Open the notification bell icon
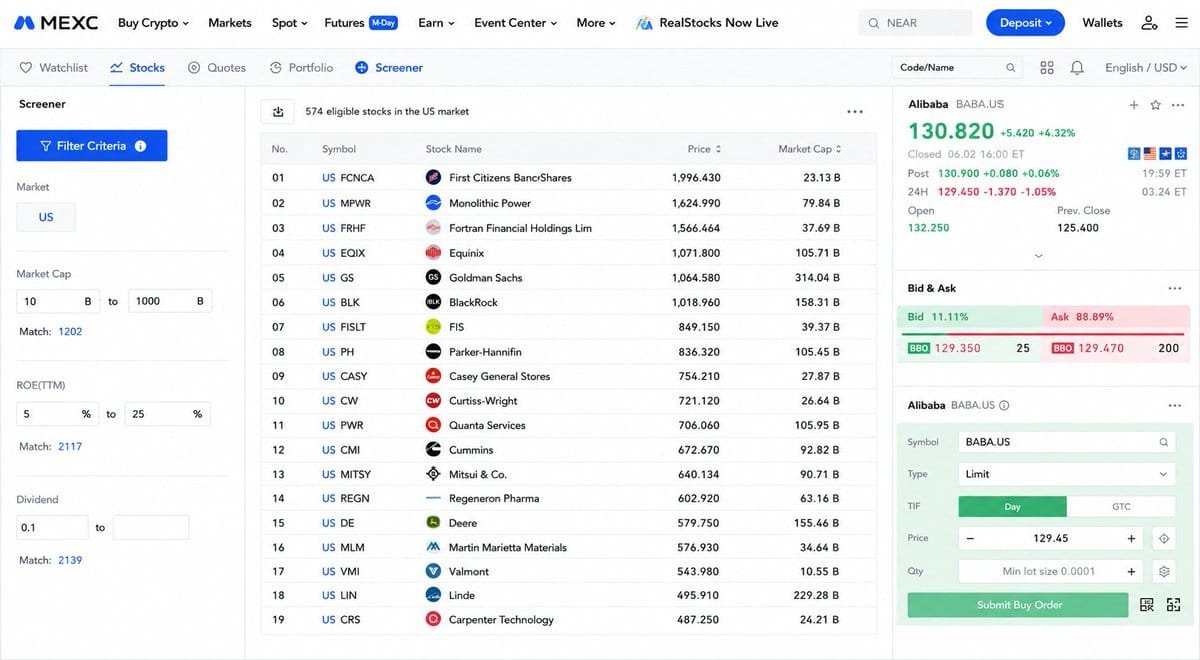This screenshot has height=660, width=1200. (1077, 68)
